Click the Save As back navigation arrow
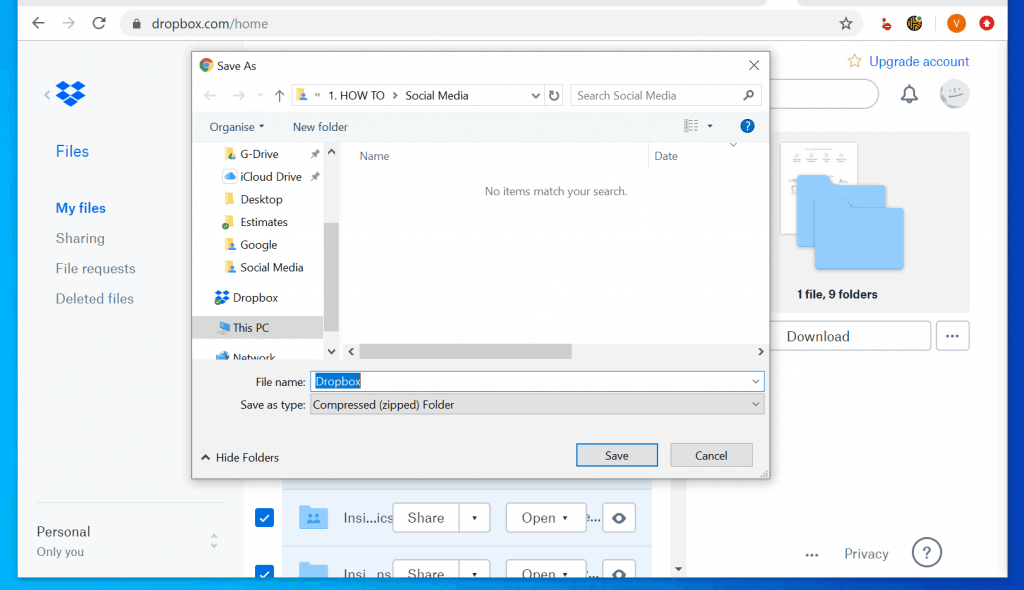Viewport: 1024px width, 590px height. click(210, 95)
